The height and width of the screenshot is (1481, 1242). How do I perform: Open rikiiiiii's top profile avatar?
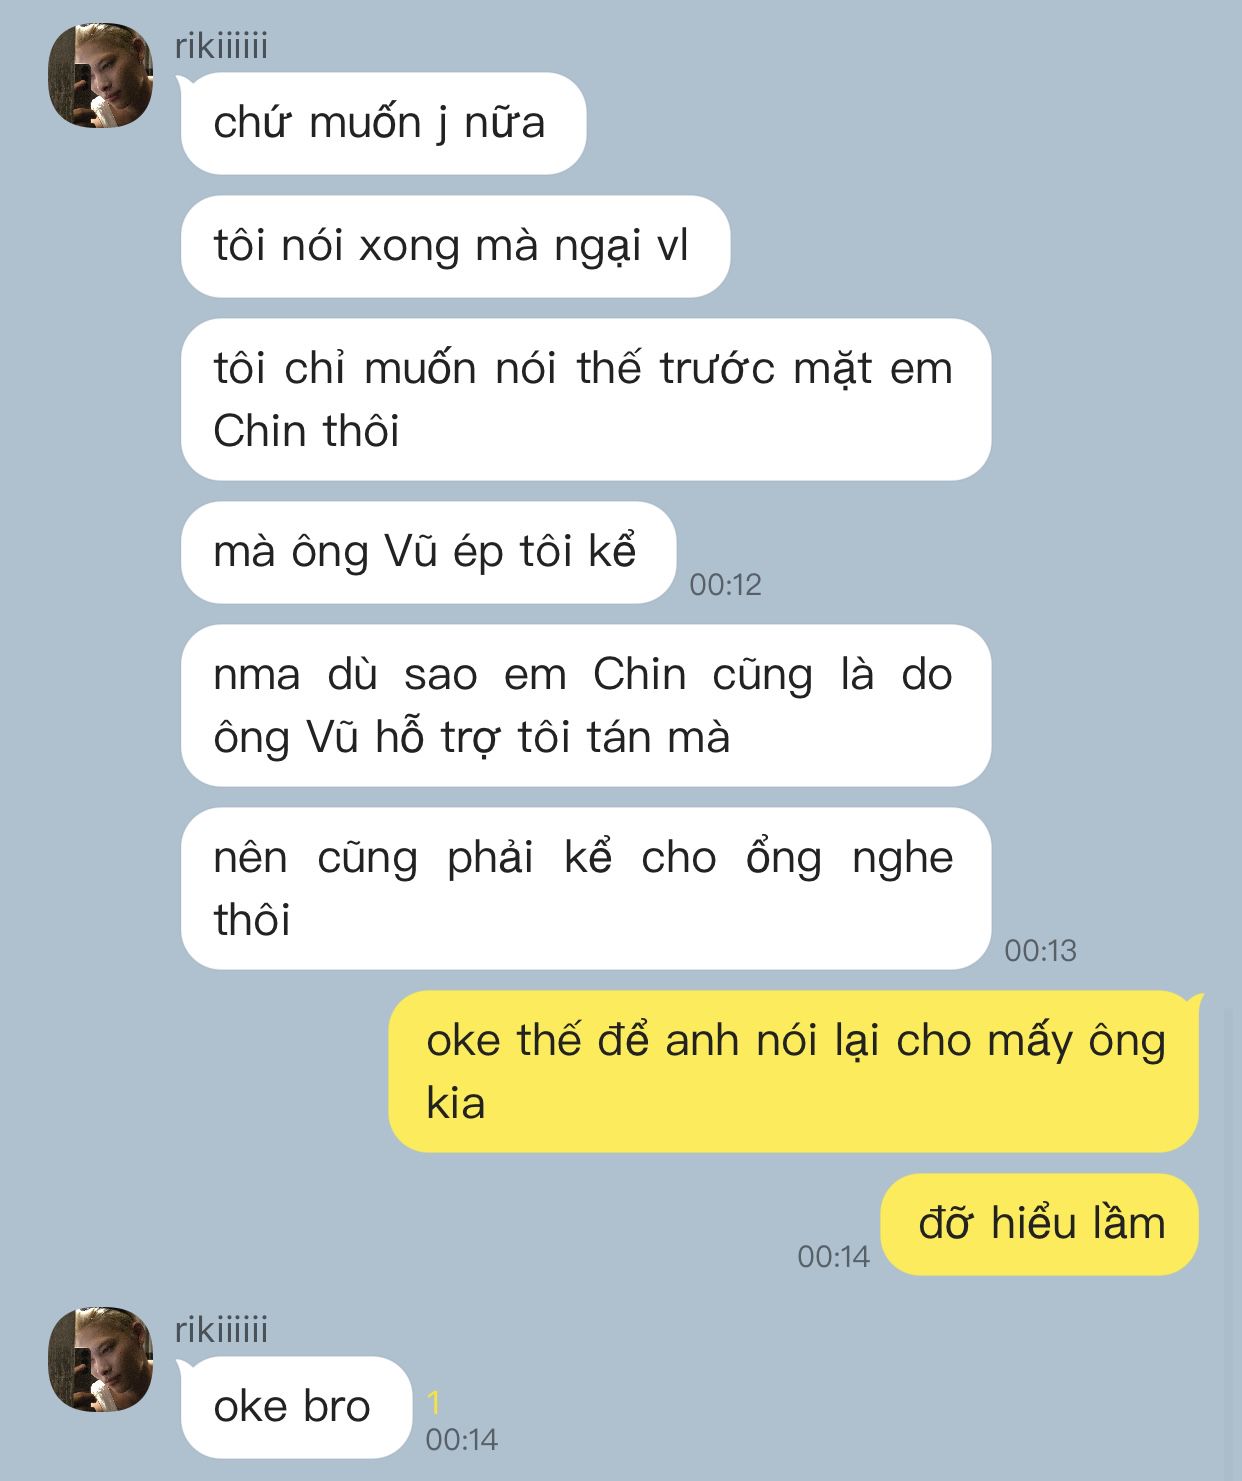click(101, 76)
